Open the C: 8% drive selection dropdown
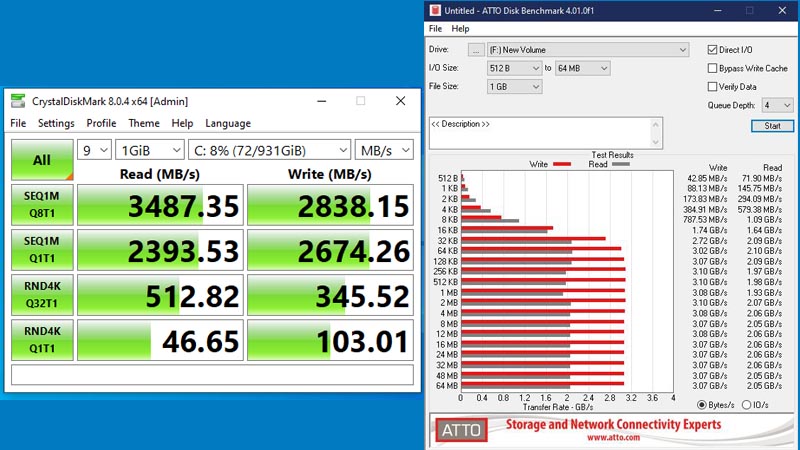 [x=268, y=150]
